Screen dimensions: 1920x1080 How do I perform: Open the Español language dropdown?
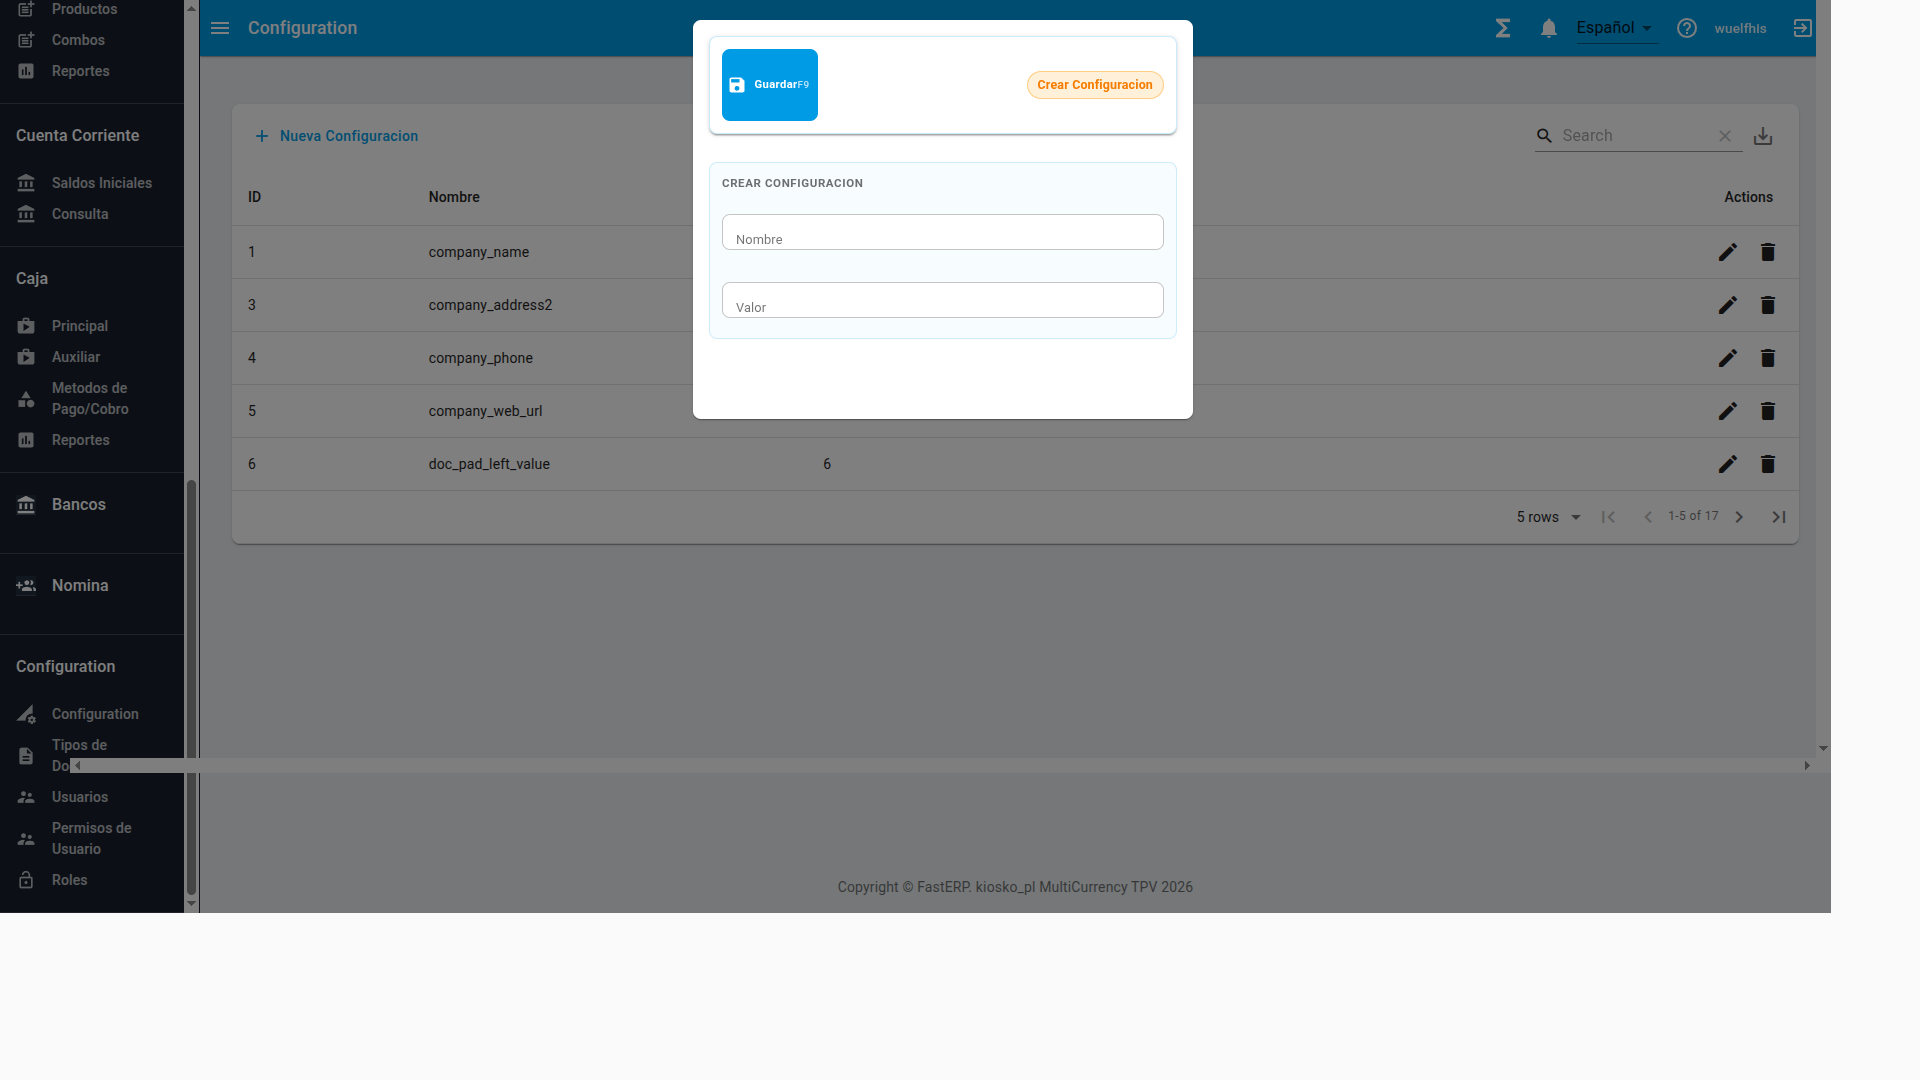1616,28
